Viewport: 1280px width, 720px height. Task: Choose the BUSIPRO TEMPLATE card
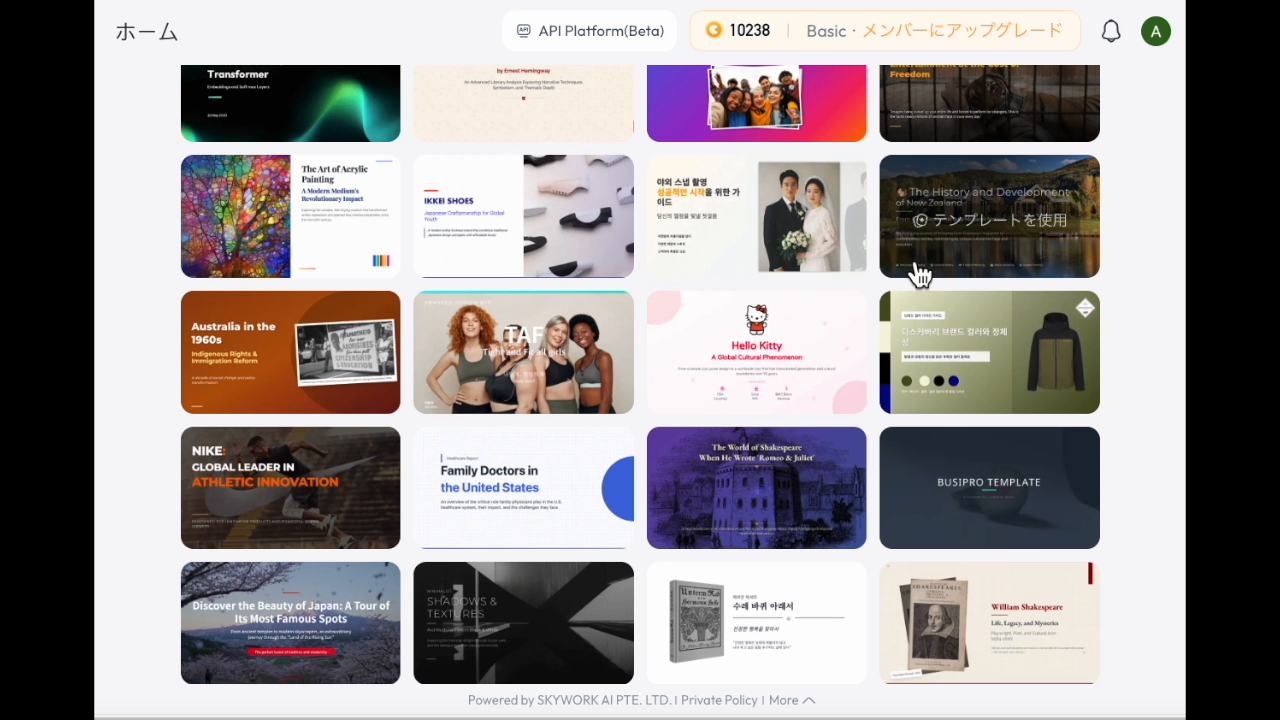pyautogui.click(x=990, y=488)
